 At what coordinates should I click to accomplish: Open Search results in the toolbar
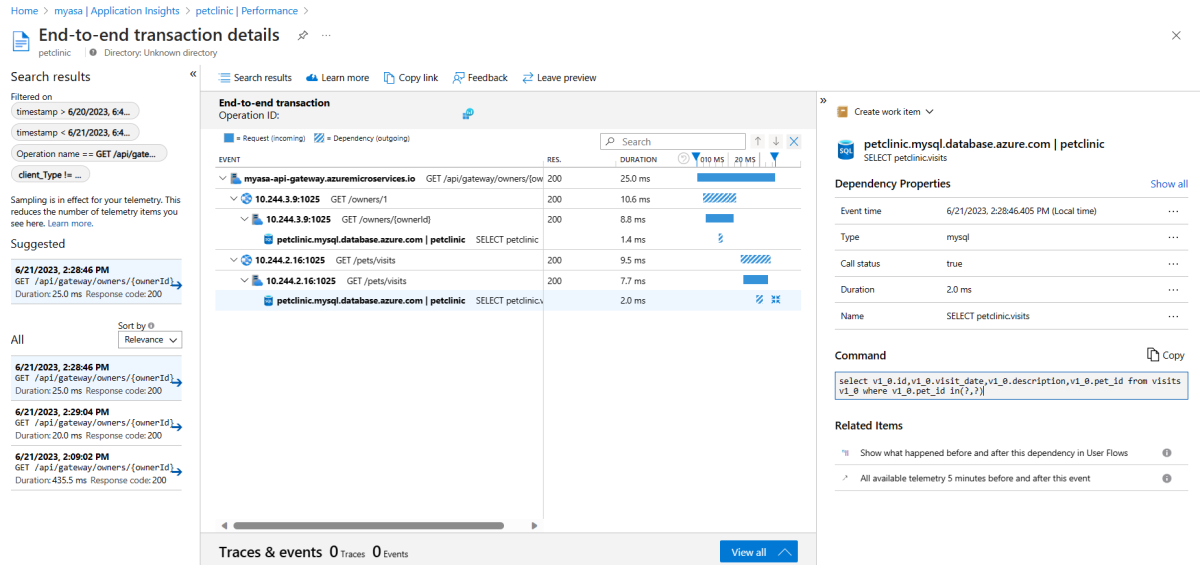255,78
